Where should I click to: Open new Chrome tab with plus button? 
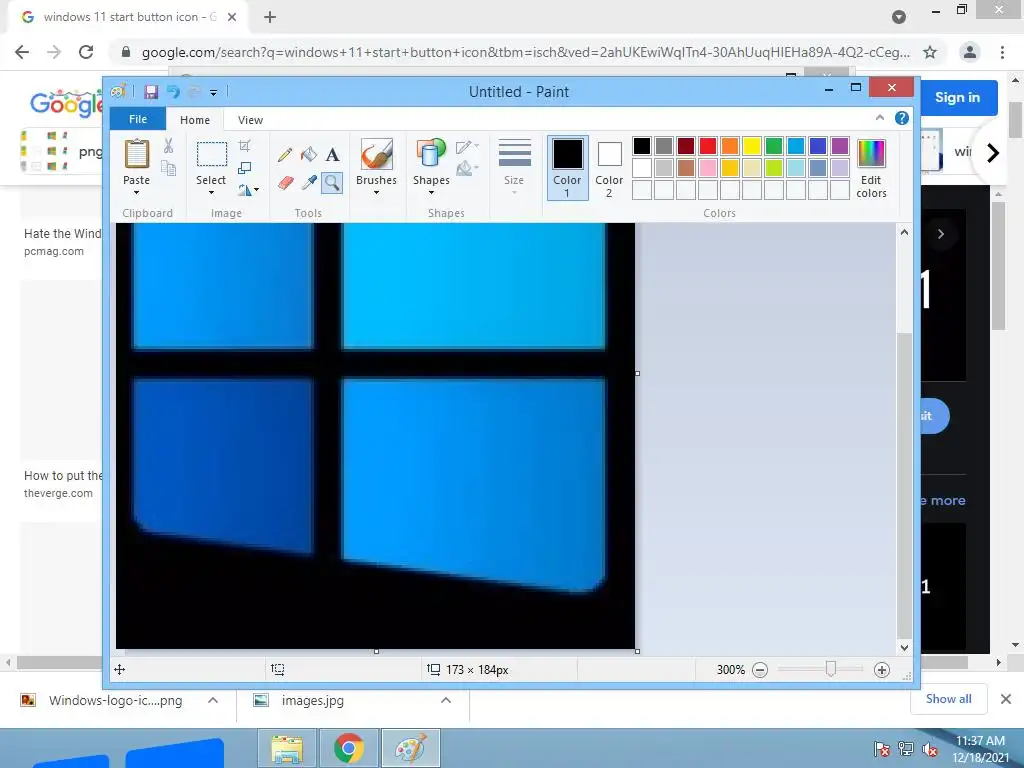click(270, 17)
